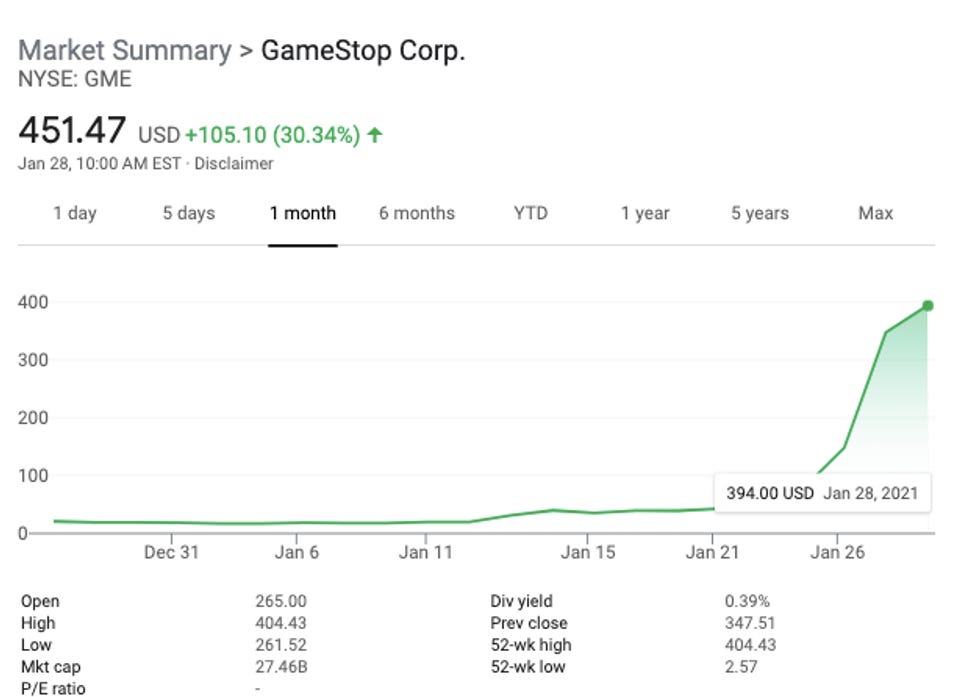Switch to the 5 years tab

tap(760, 213)
